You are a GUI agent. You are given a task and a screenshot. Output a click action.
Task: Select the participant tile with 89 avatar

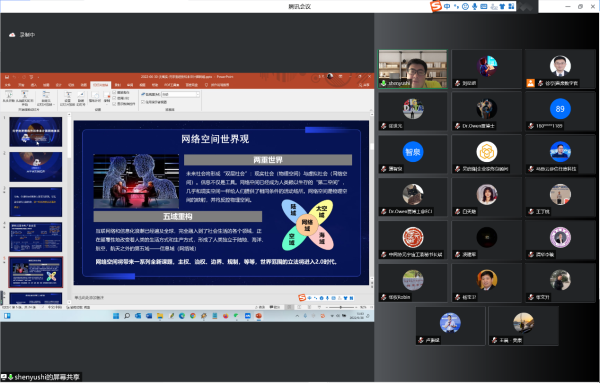point(560,111)
